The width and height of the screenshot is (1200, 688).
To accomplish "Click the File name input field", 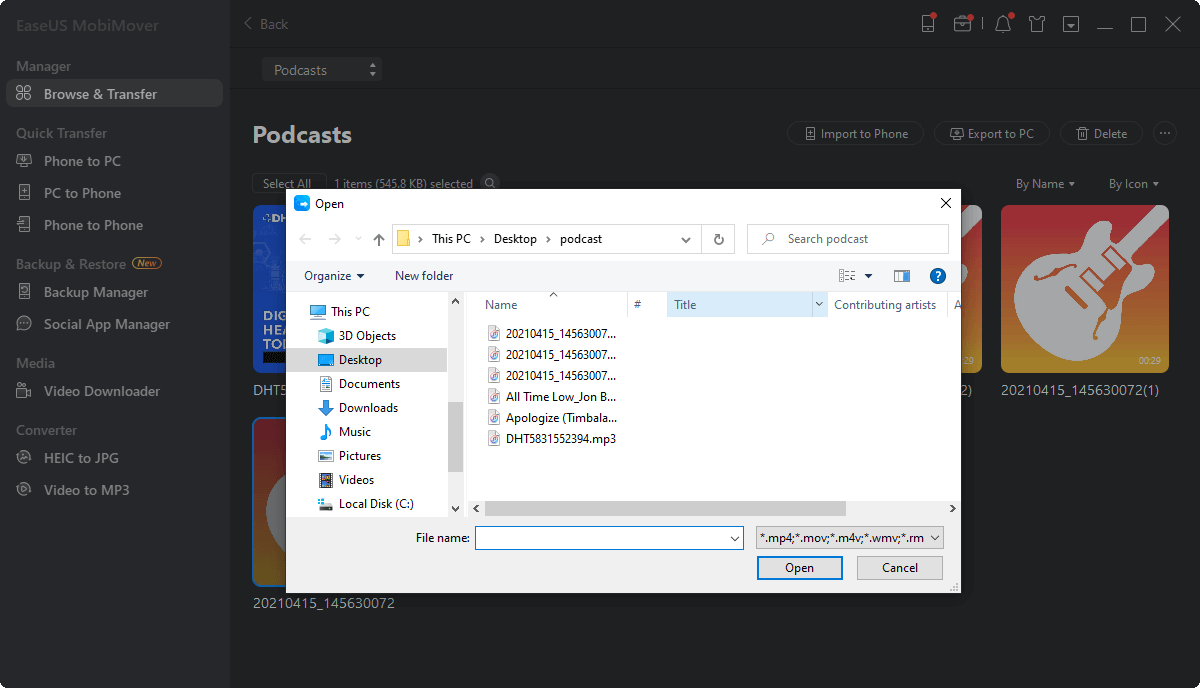I will pos(602,538).
